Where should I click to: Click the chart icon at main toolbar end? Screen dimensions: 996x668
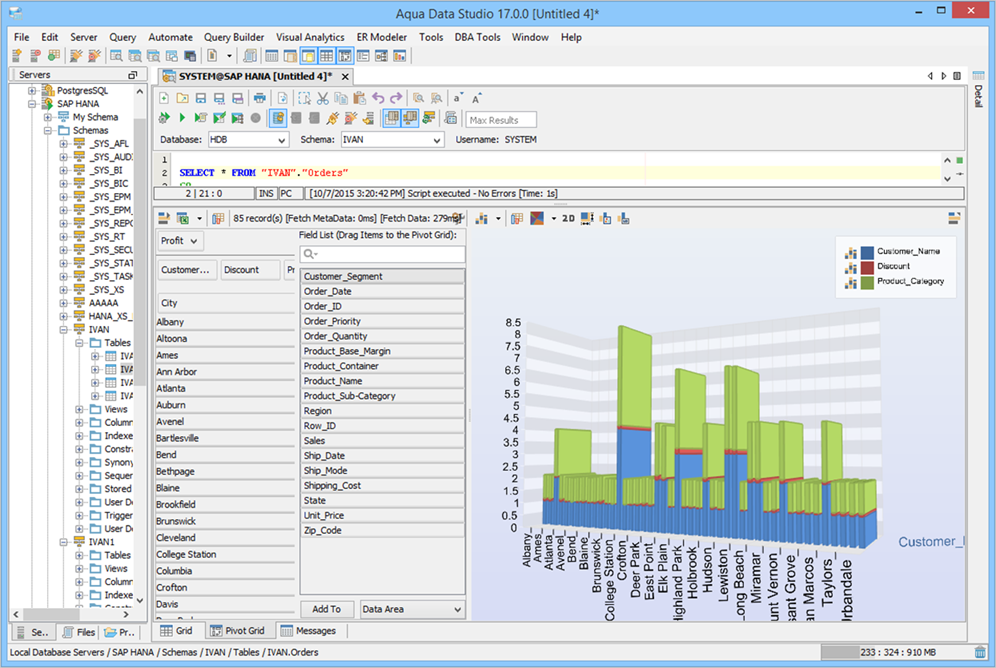coord(400,56)
